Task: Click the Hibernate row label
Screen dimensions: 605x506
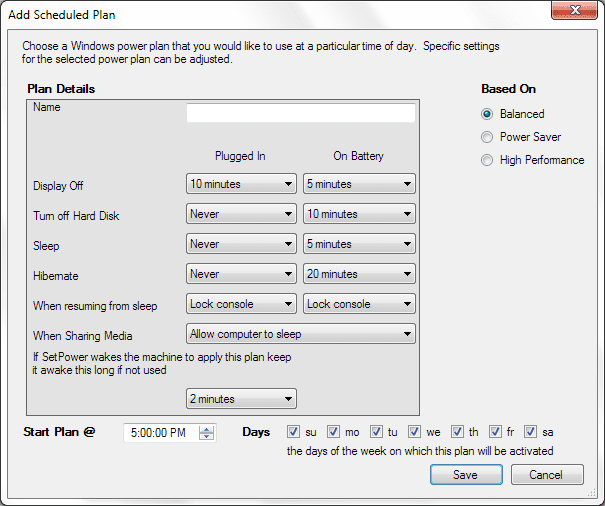Action: [x=56, y=276]
